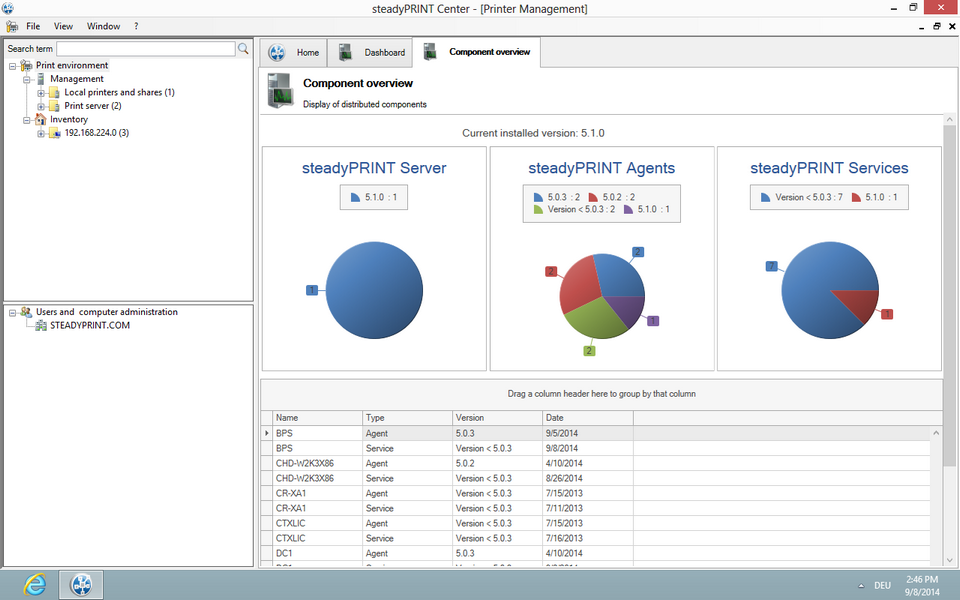Image resolution: width=960 pixels, height=600 pixels.
Task: Expand Local printers and shares node
Action: point(41,93)
